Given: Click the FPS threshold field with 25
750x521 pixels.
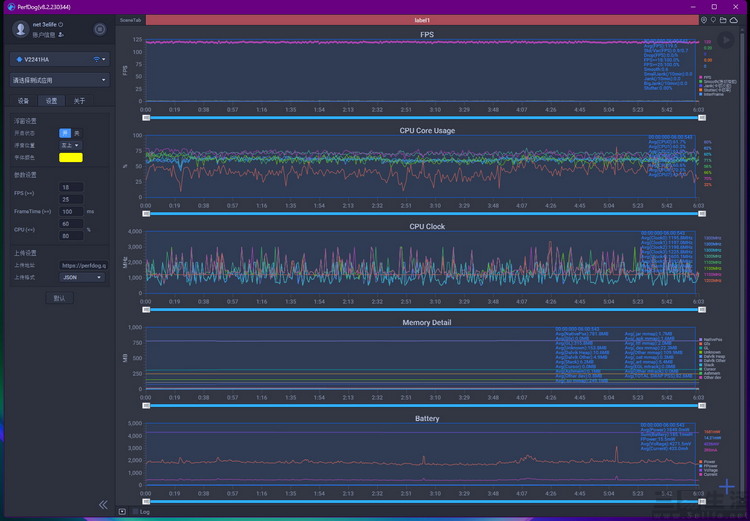Looking at the screenshot, I should pos(71,199).
